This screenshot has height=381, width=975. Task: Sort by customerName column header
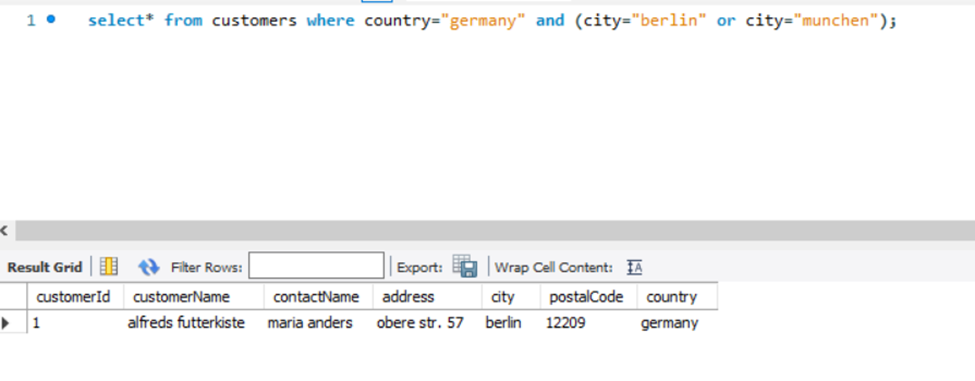[x=194, y=296]
